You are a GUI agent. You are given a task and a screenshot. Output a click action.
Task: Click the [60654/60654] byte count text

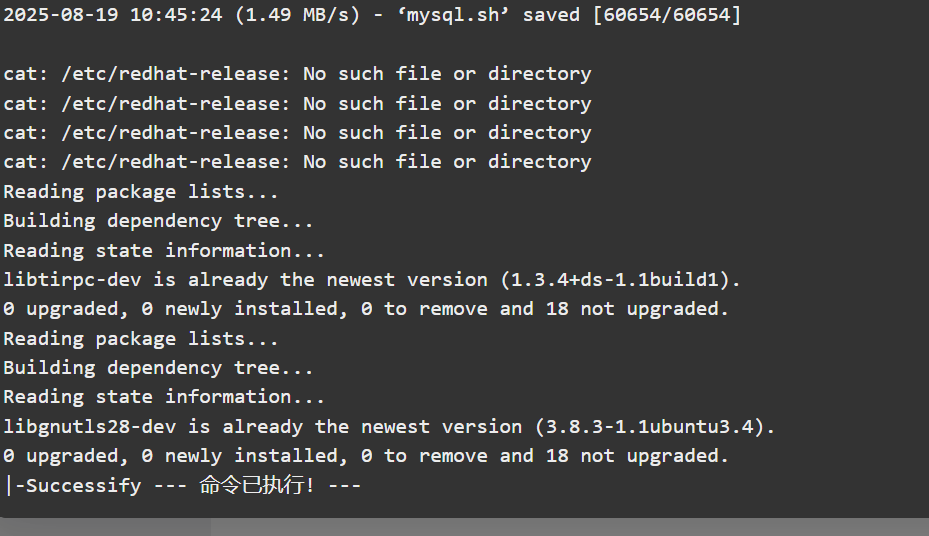pos(667,15)
